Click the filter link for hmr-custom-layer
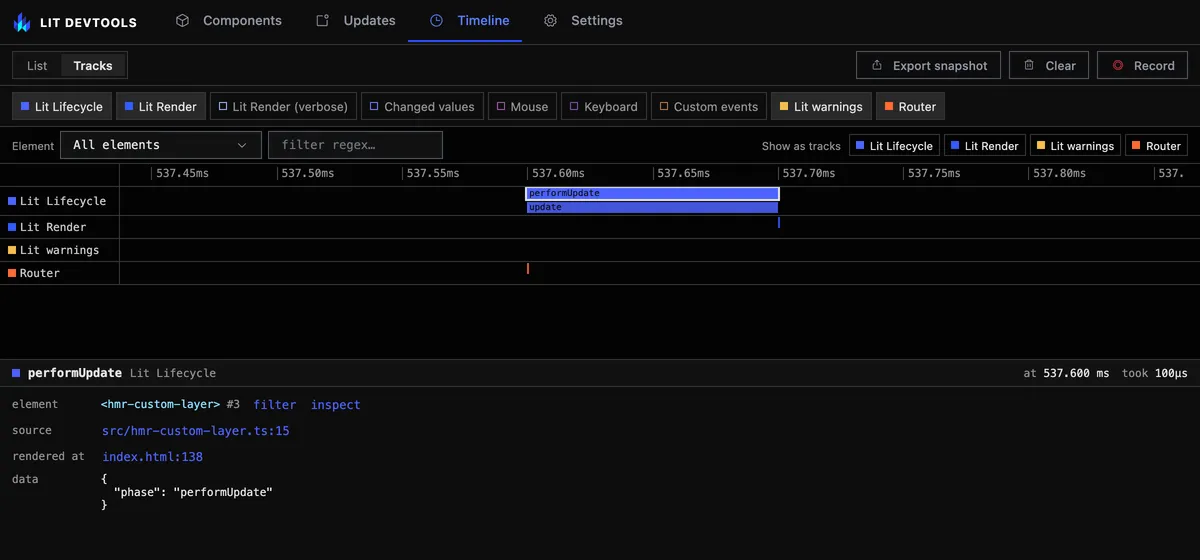The height and width of the screenshot is (560, 1200). [275, 405]
